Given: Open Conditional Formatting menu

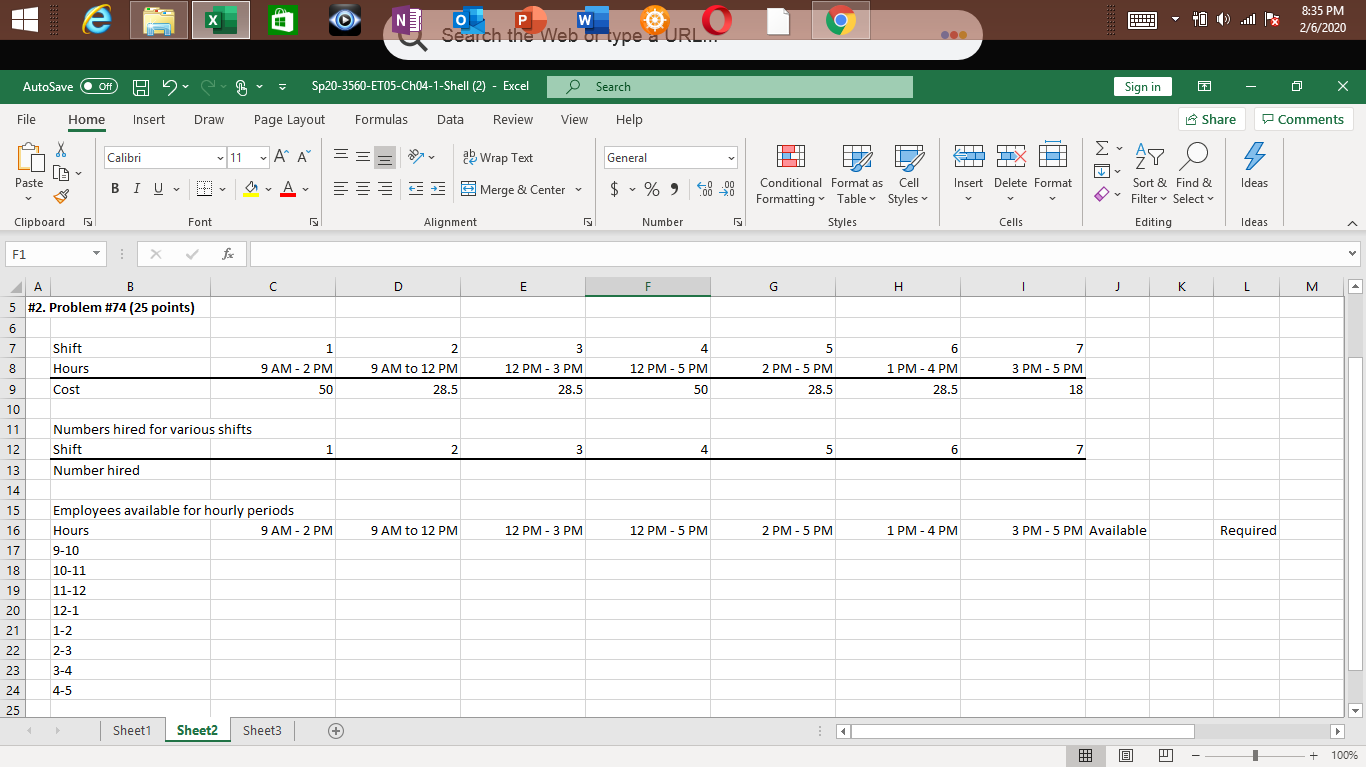Looking at the screenshot, I should 791,174.
